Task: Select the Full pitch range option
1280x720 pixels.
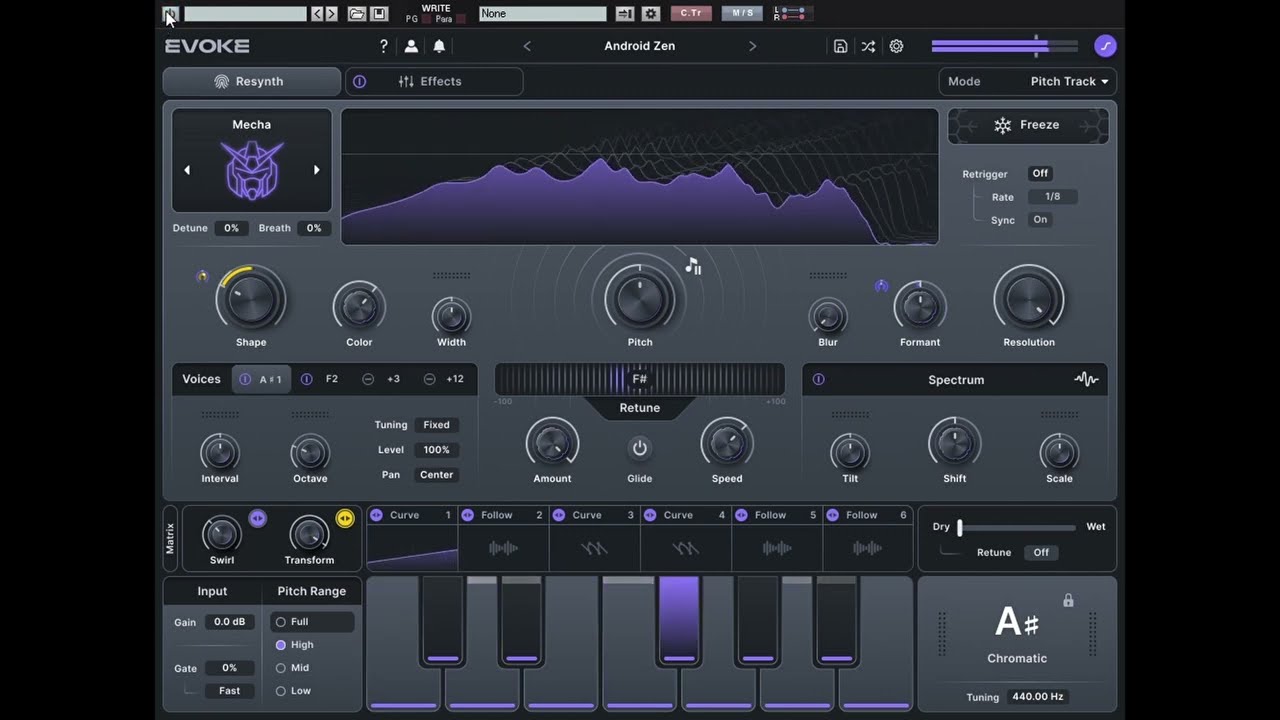Action: (x=311, y=622)
